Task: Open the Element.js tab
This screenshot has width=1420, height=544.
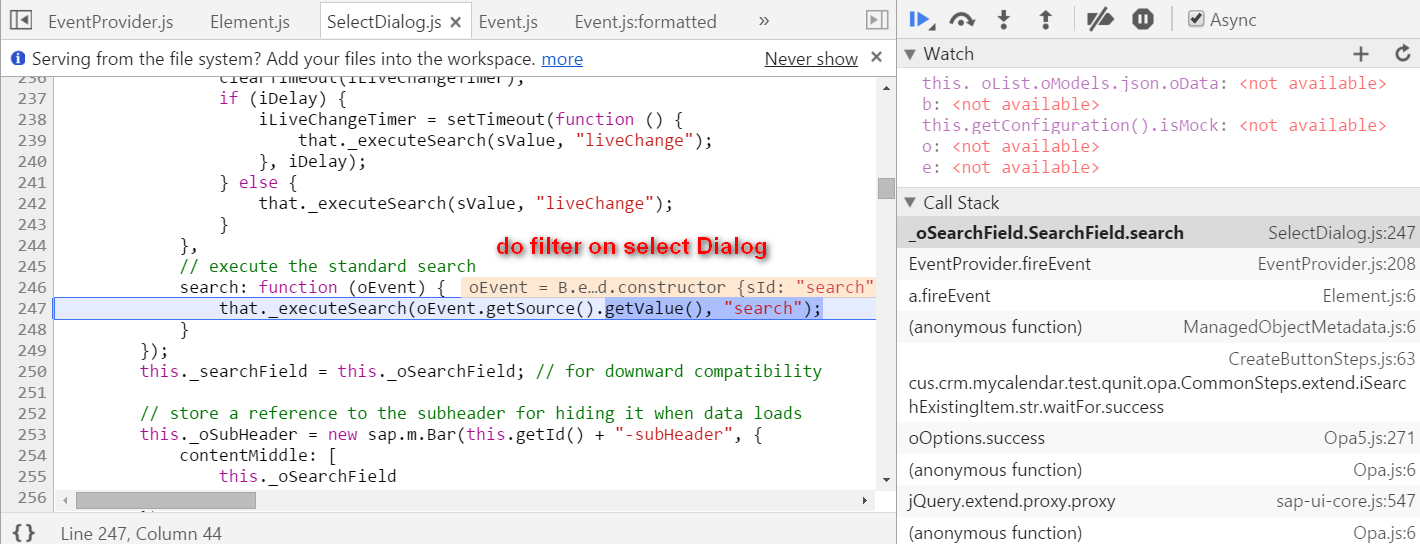Action: (250, 21)
